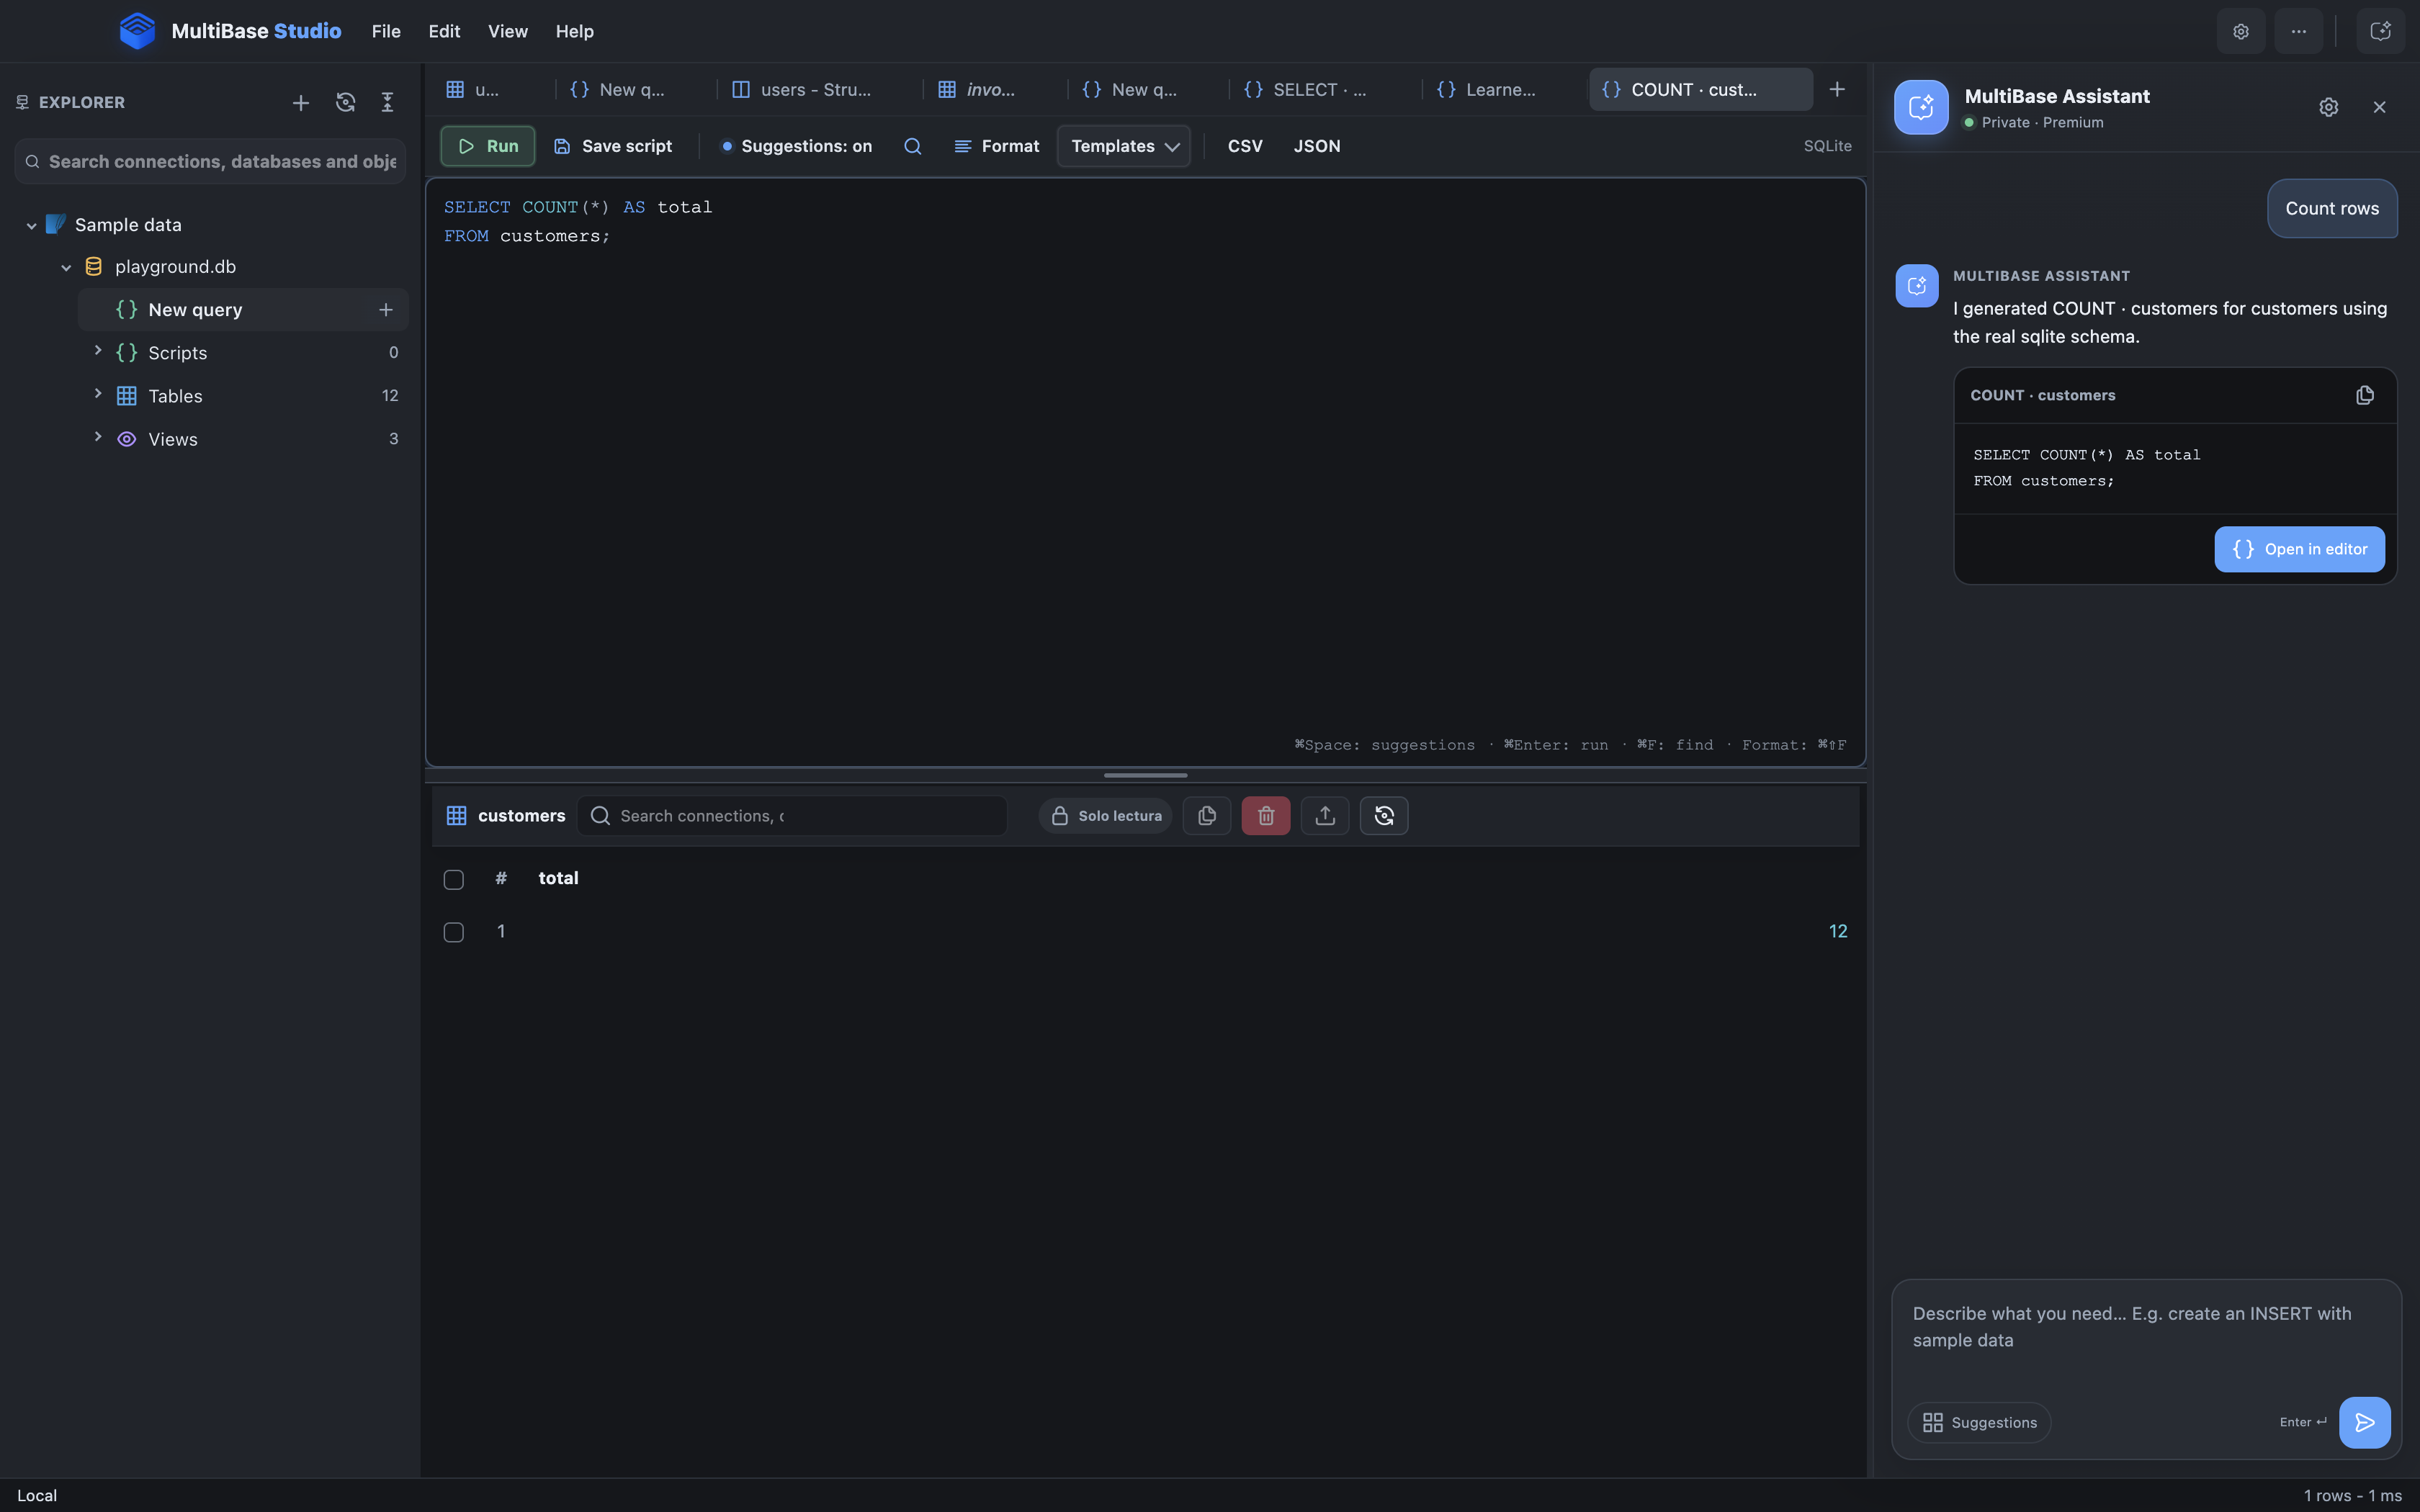
Task: Check the select-all rows checkbox
Action: (x=454, y=879)
